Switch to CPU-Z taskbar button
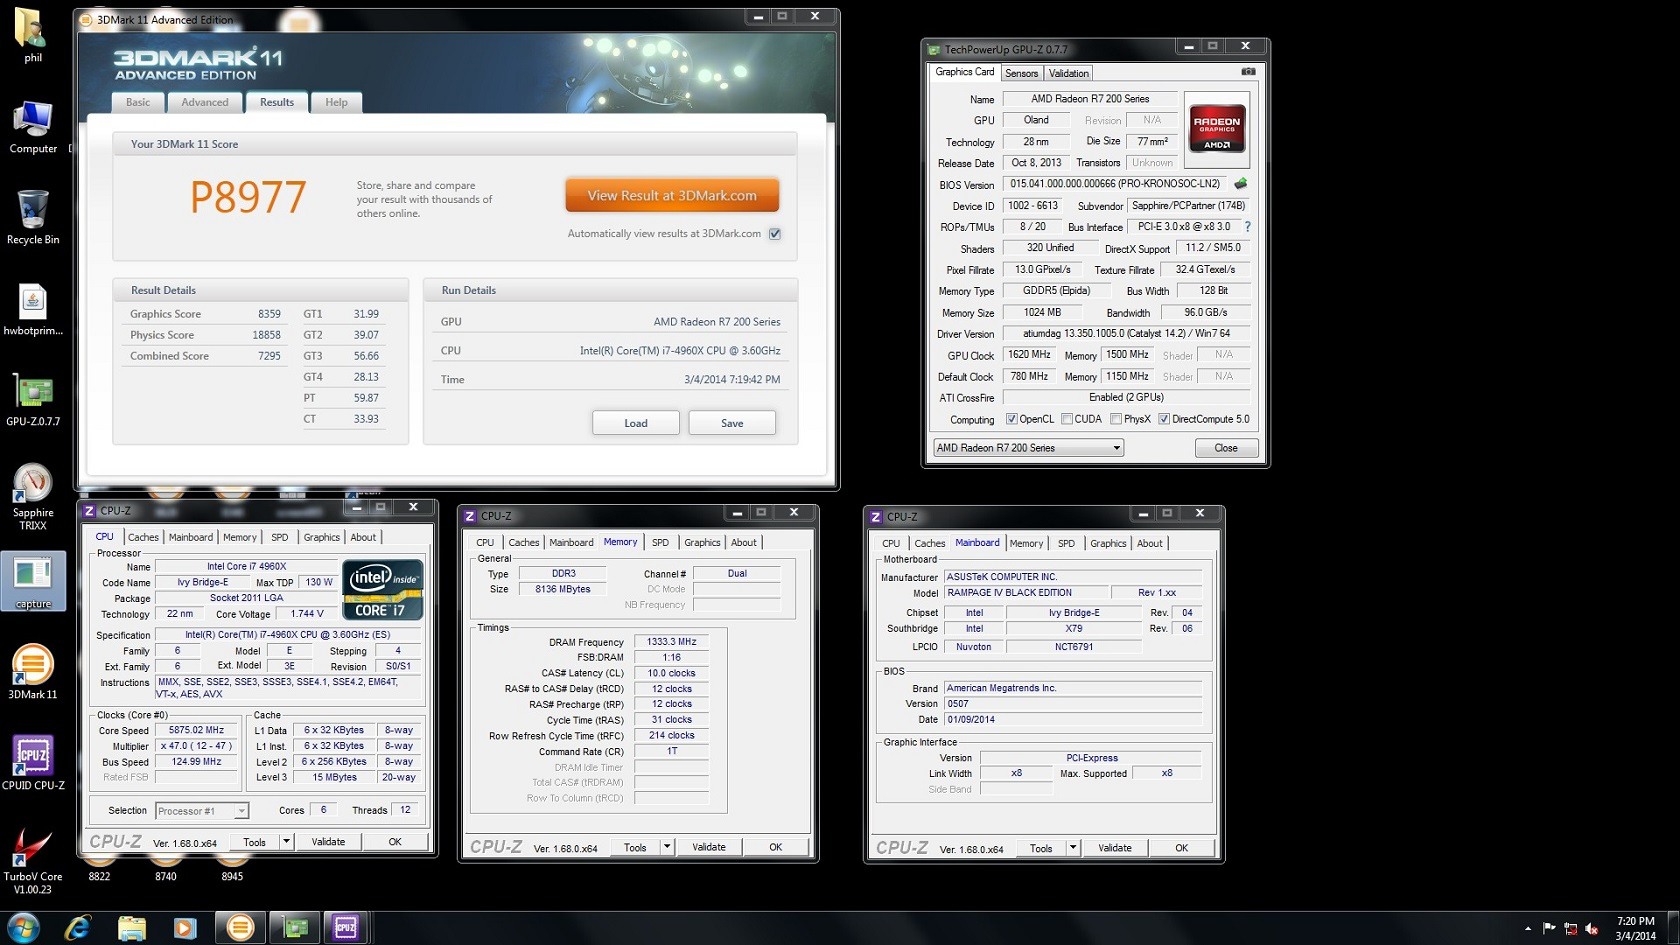 [346, 928]
